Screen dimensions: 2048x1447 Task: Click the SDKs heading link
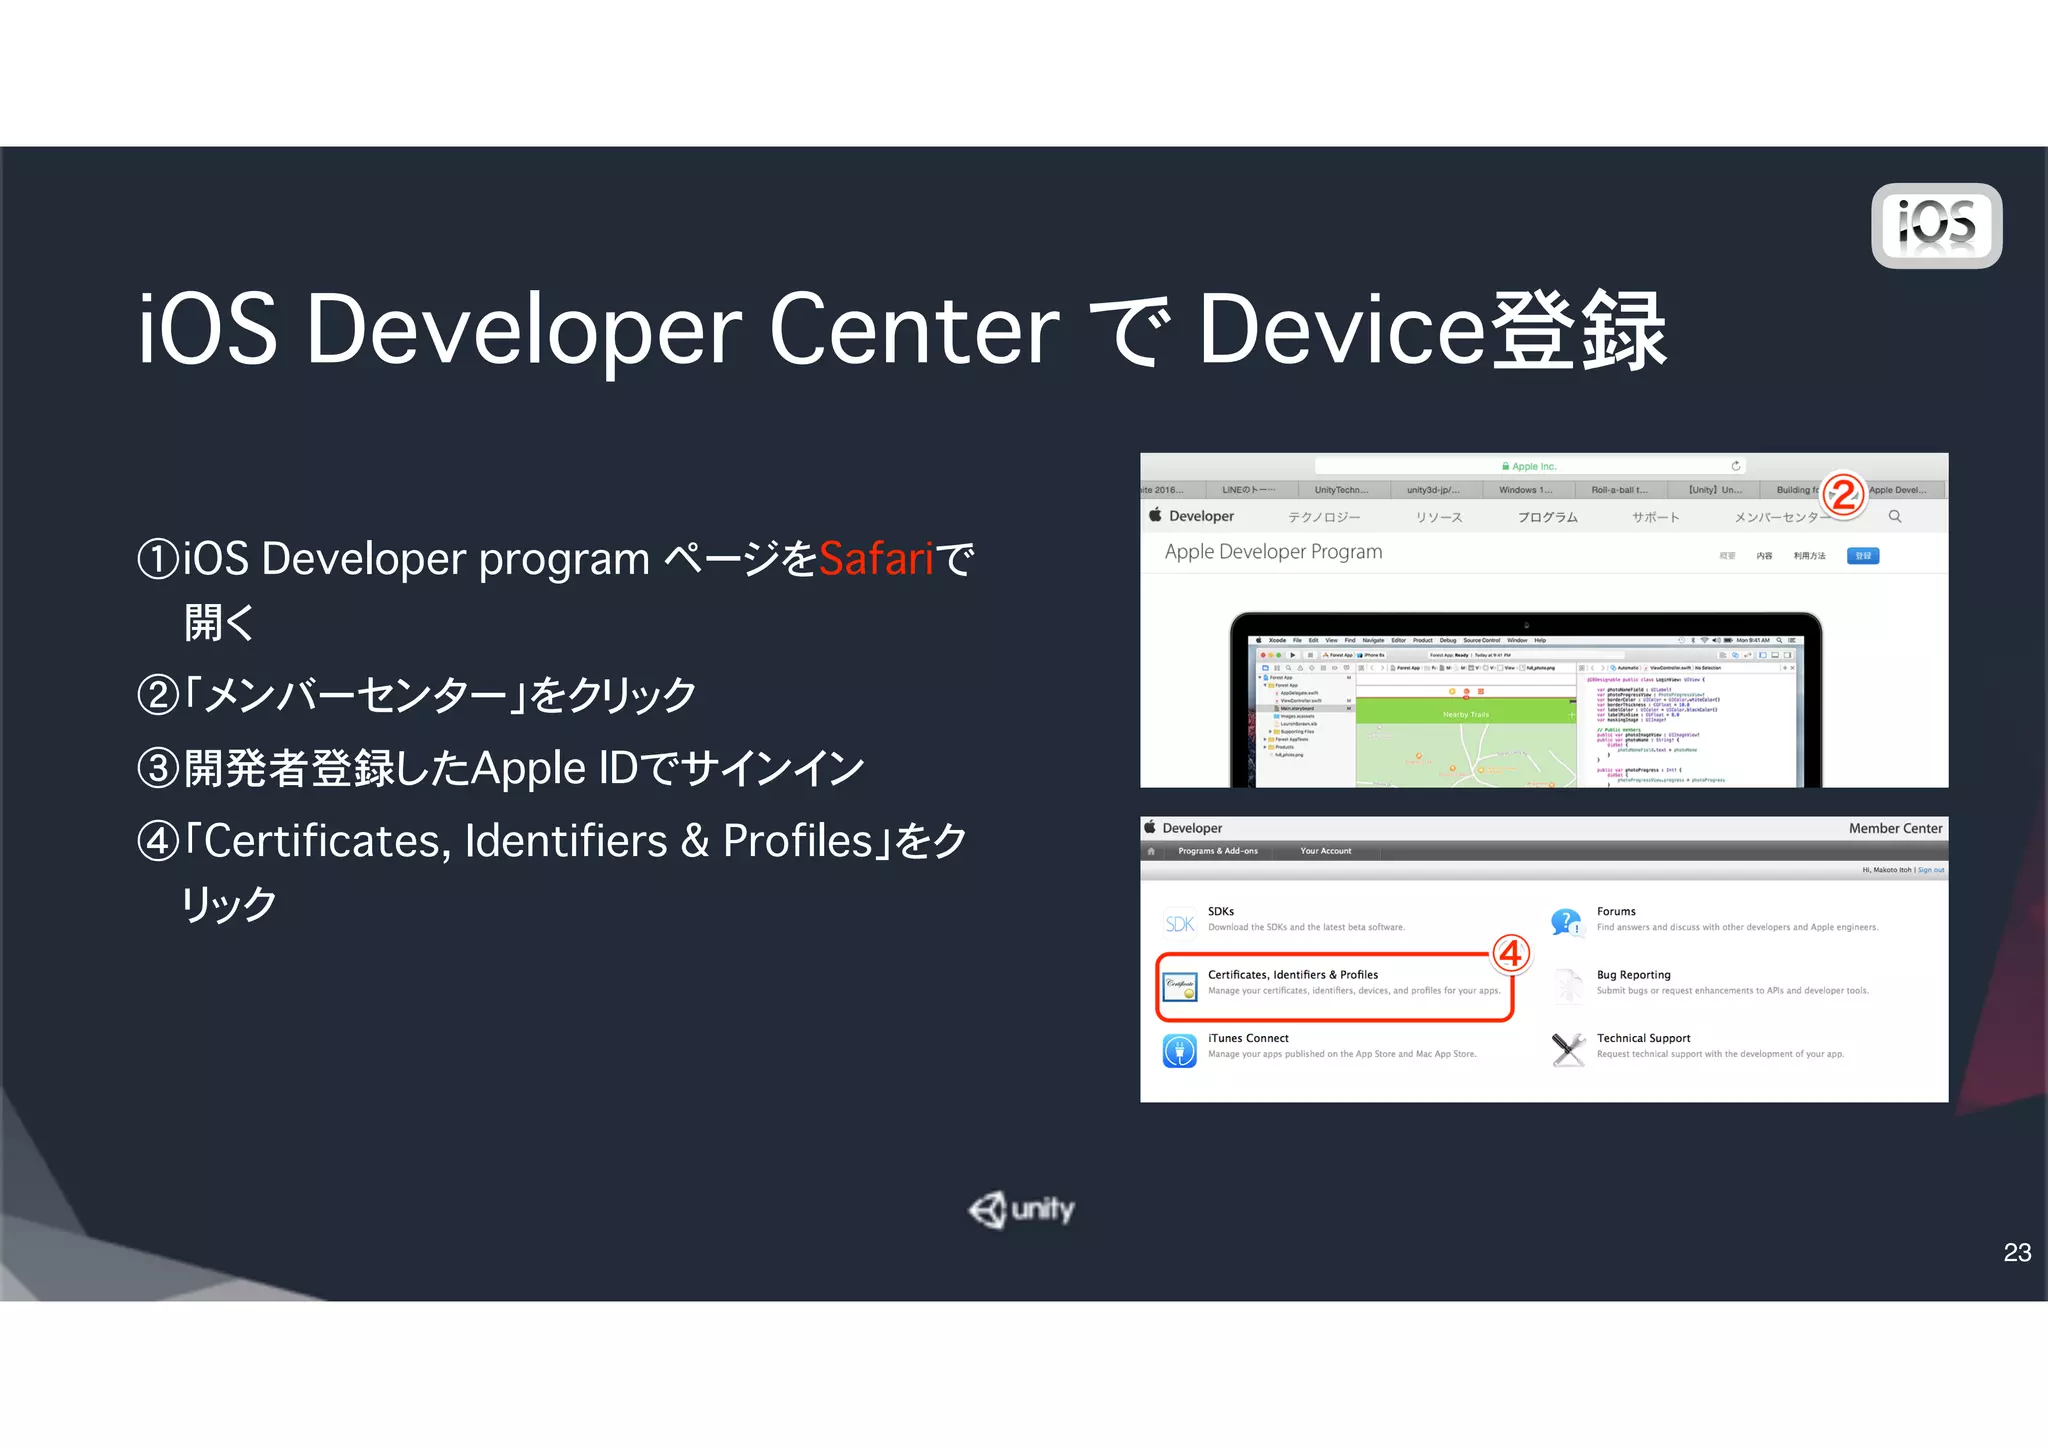tap(1220, 911)
